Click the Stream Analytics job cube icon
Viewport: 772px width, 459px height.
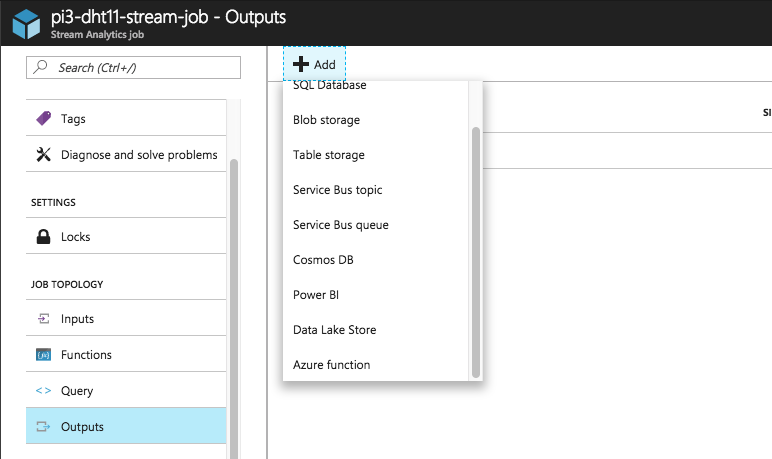click(26, 24)
